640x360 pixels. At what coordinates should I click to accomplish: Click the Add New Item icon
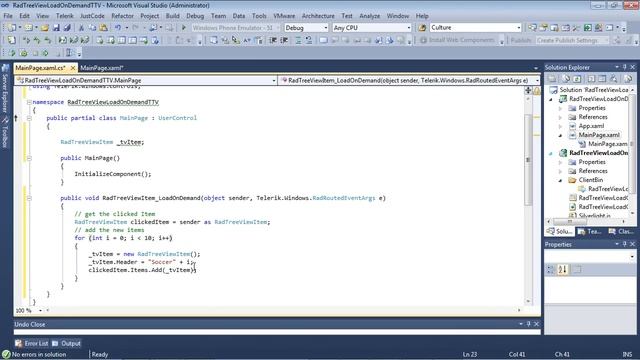click(x=28, y=28)
